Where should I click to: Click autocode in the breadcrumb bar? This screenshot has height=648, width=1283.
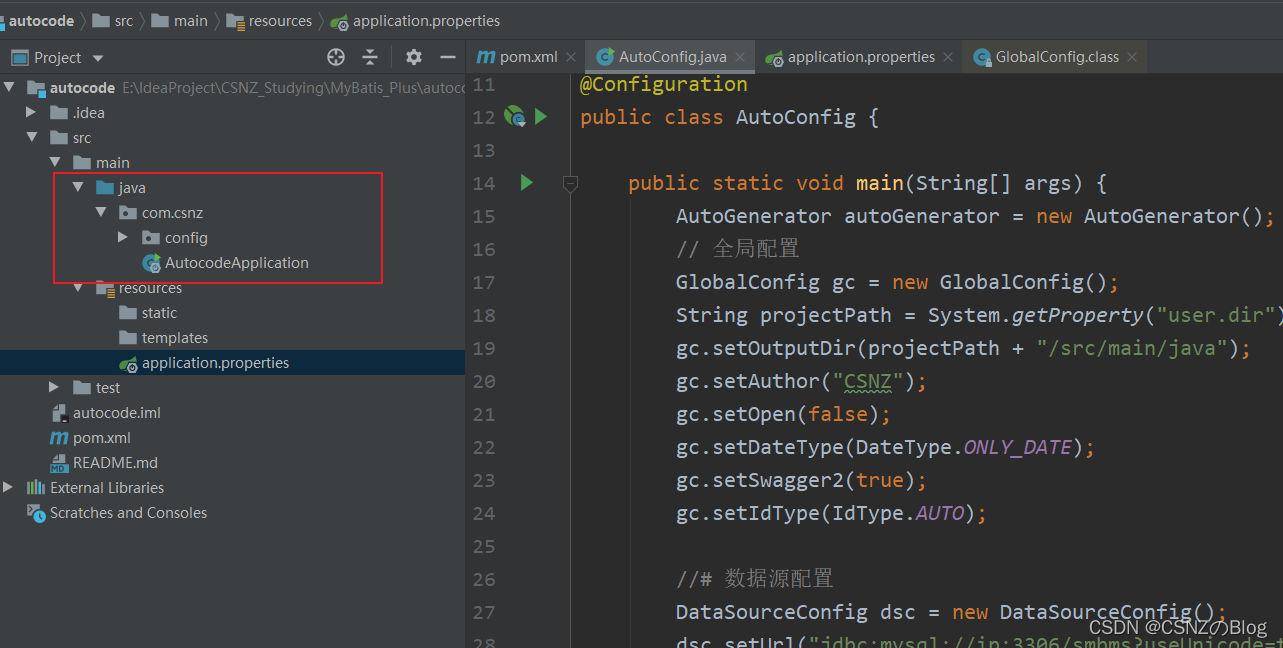click(40, 20)
